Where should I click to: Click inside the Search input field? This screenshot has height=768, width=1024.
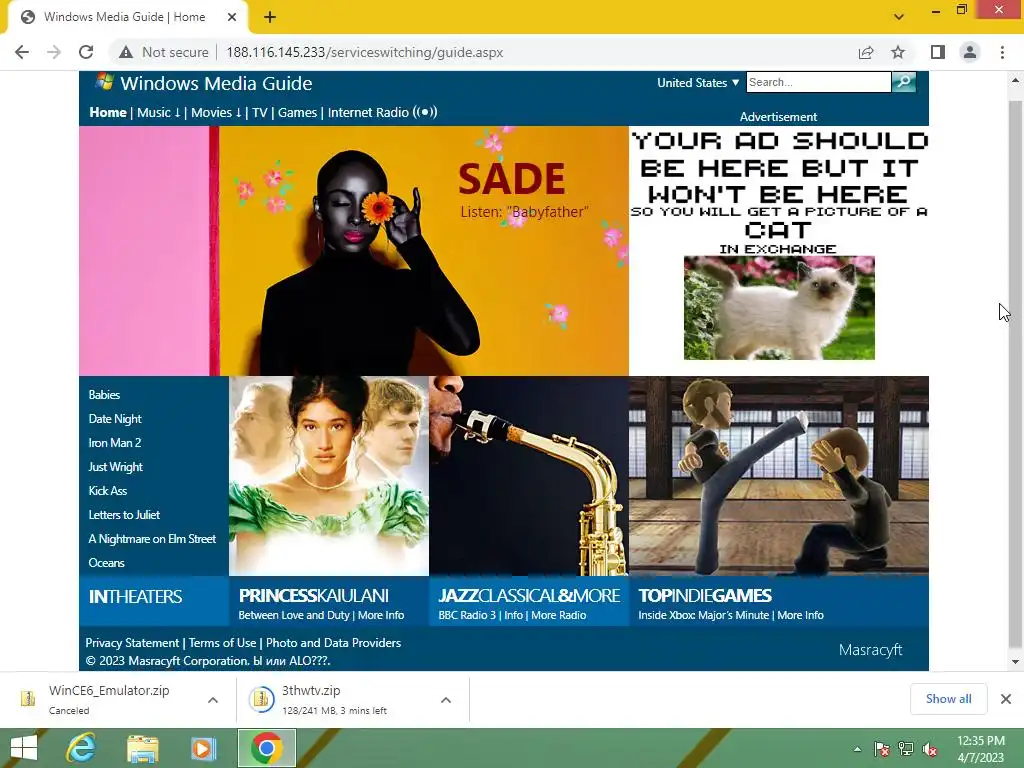pyautogui.click(x=818, y=82)
